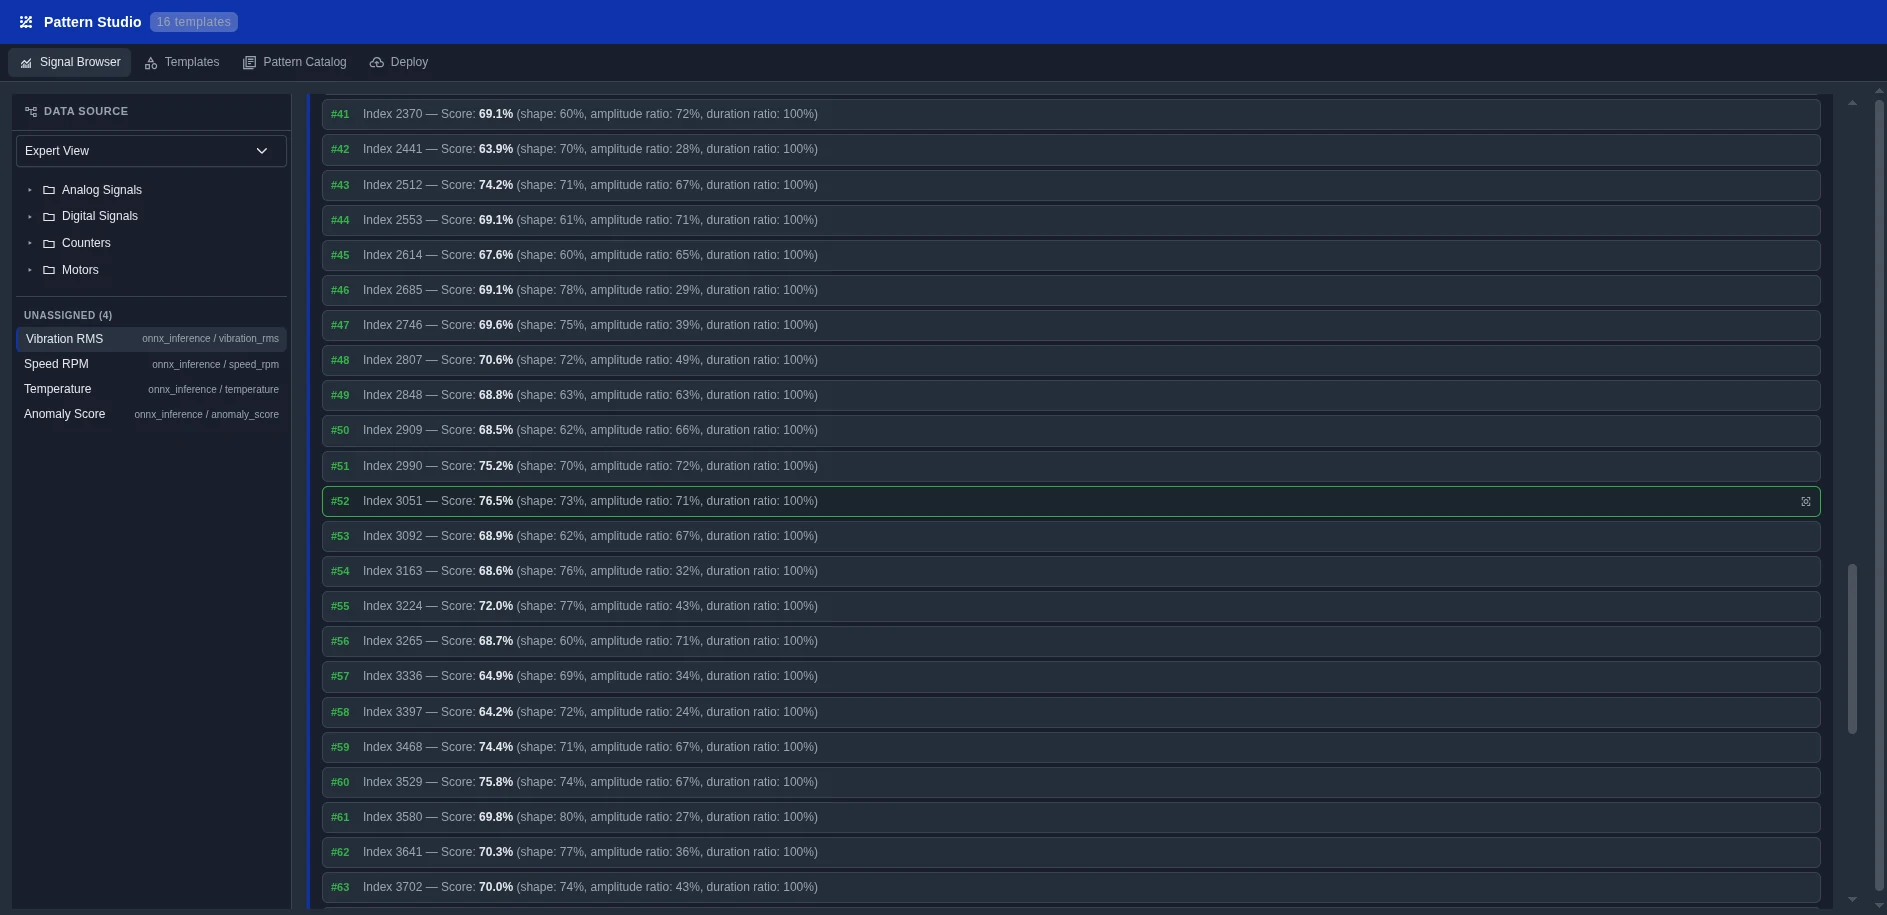Click the Counters folder icon
Image resolution: width=1887 pixels, height=915 pixels.
pyautogui.click(x=49, y=243)
